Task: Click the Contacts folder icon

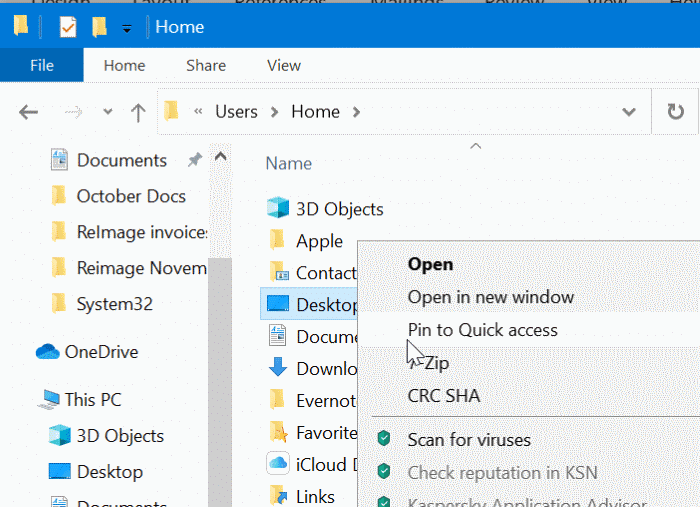Action: [x=279, y=271]
